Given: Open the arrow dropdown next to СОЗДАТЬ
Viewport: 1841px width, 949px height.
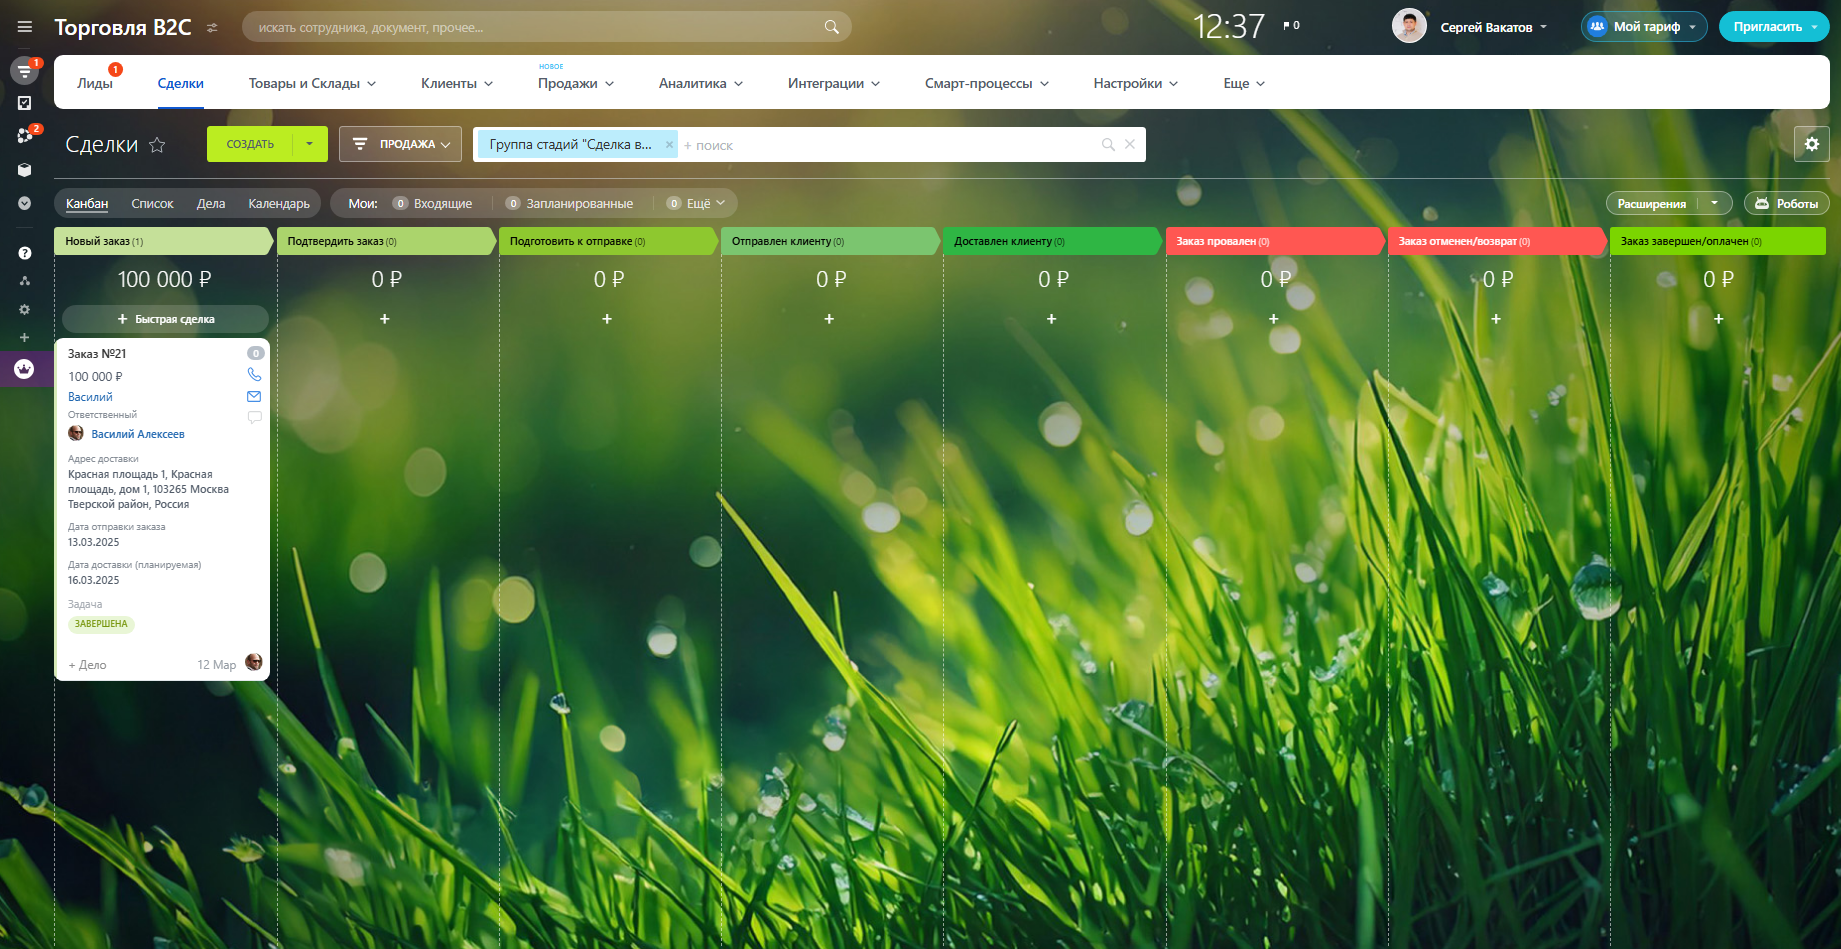Looking at the screenshot, I should tap(310, 144).
